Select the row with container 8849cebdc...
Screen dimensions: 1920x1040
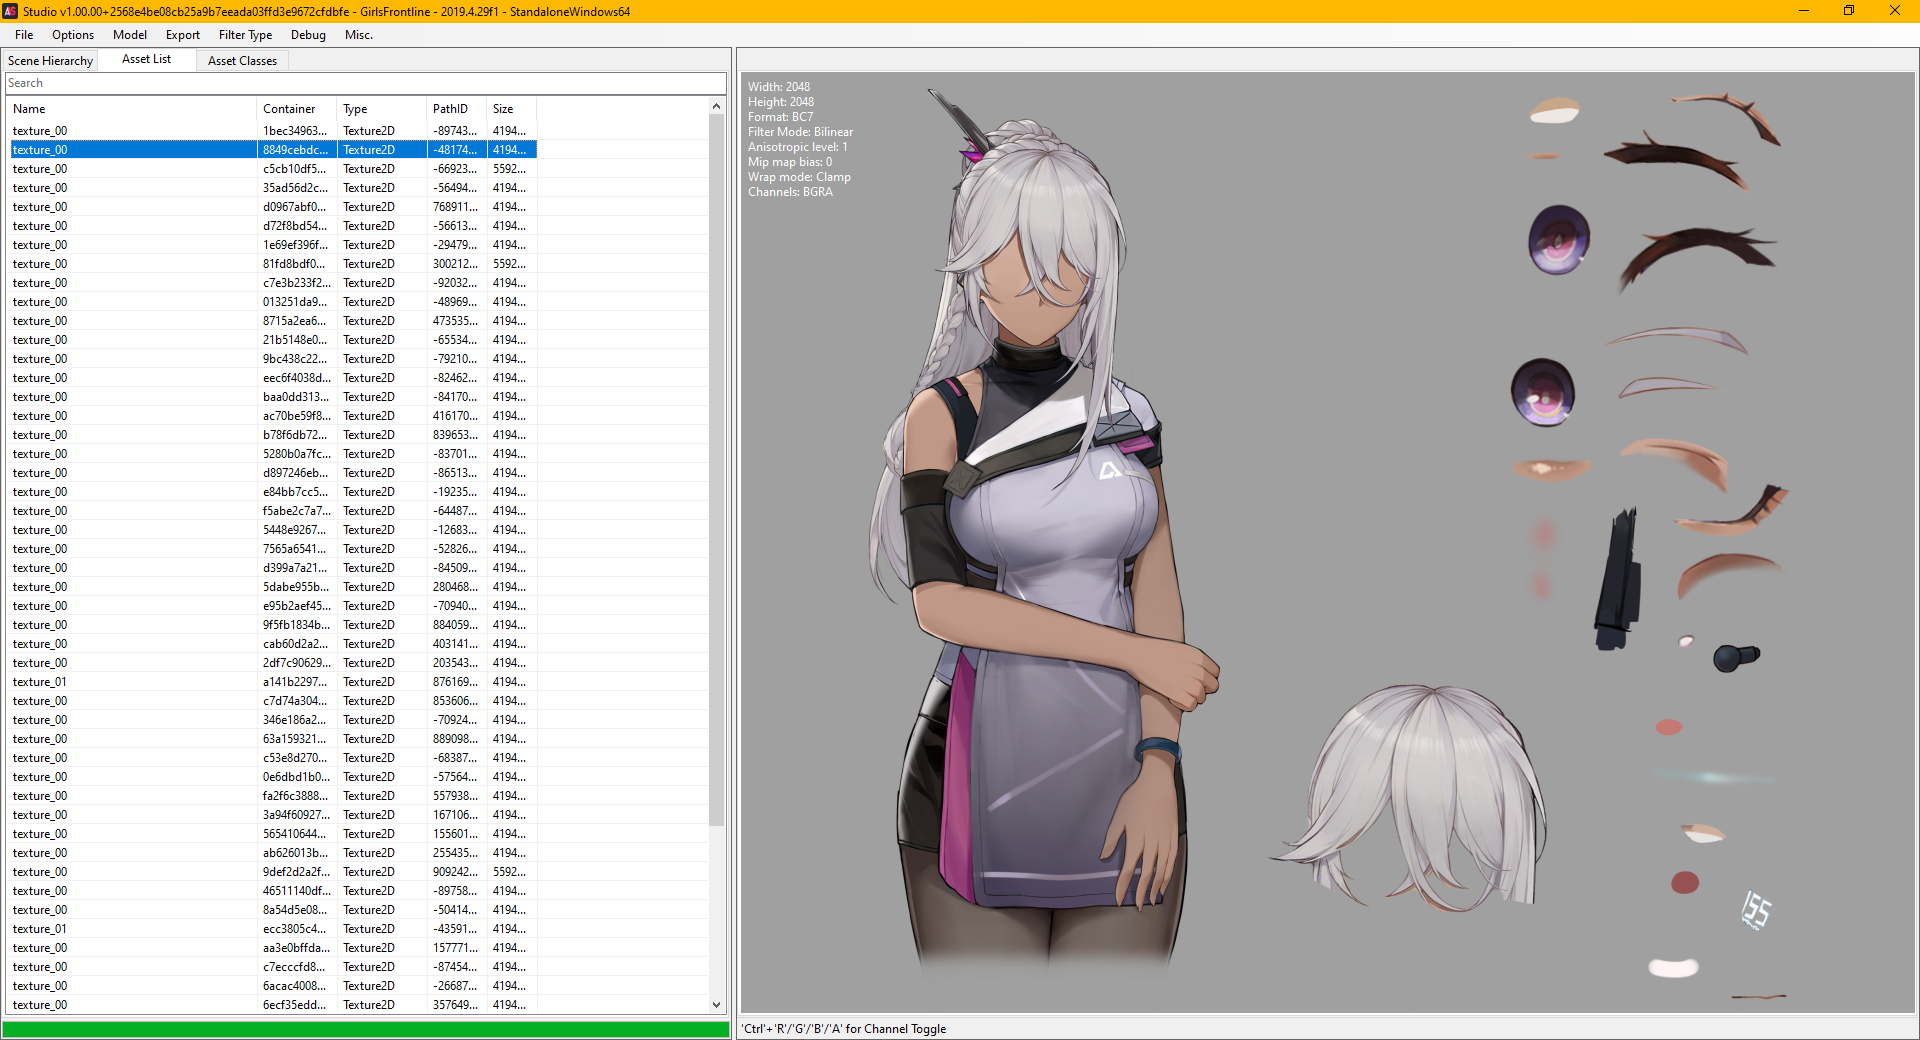coord(273,150)
